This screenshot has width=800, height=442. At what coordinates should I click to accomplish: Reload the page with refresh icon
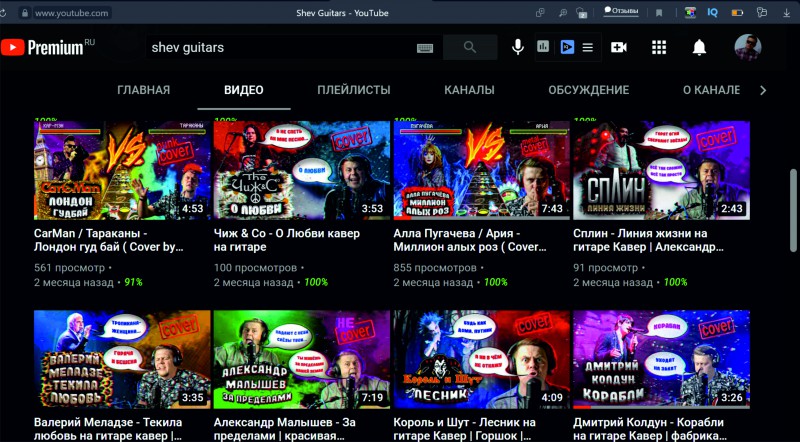[3, 13]
